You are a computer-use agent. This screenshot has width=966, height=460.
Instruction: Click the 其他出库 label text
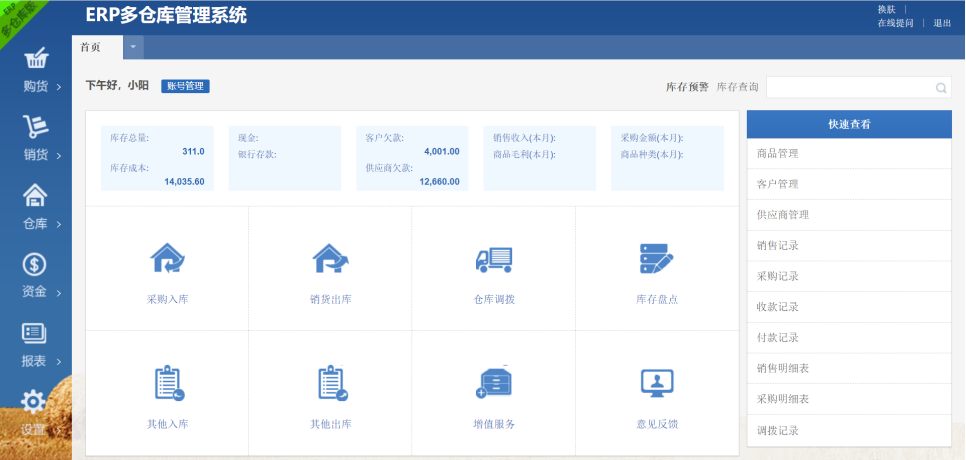(x=331, y=424)
